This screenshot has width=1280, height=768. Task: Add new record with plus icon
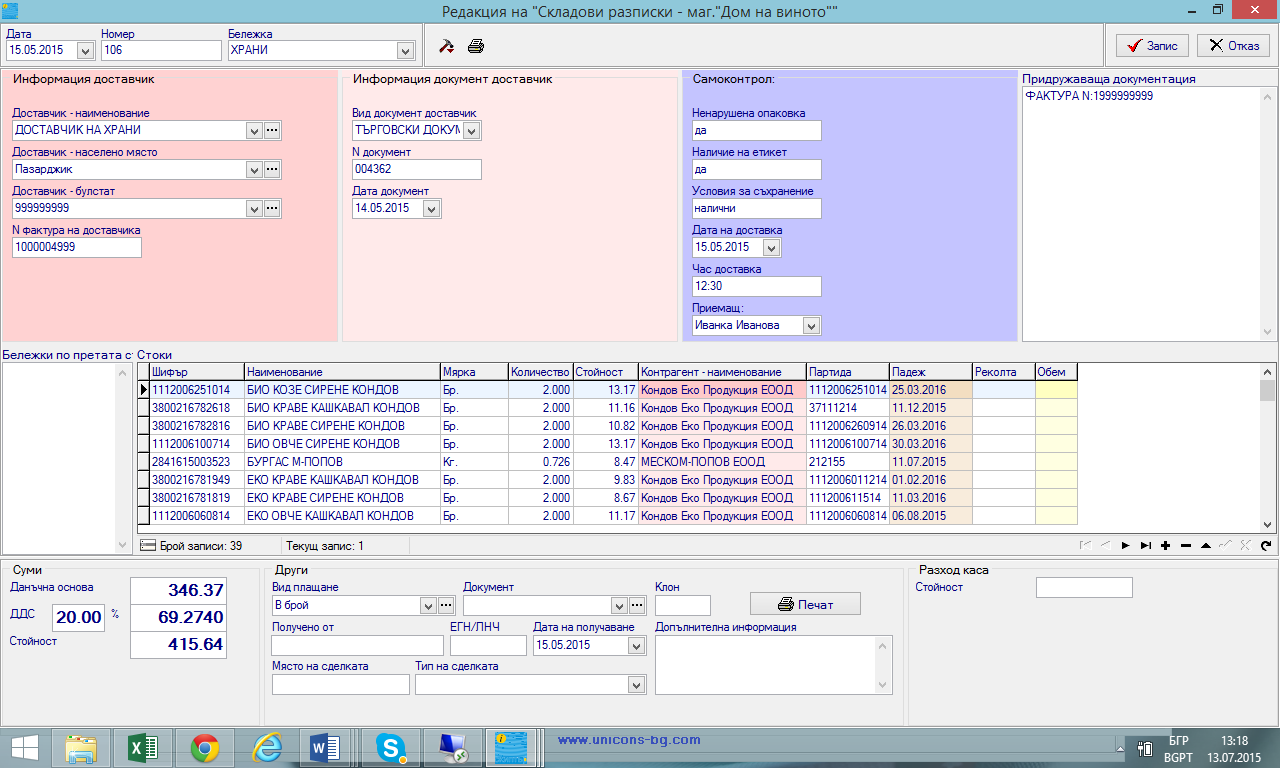1166,546
